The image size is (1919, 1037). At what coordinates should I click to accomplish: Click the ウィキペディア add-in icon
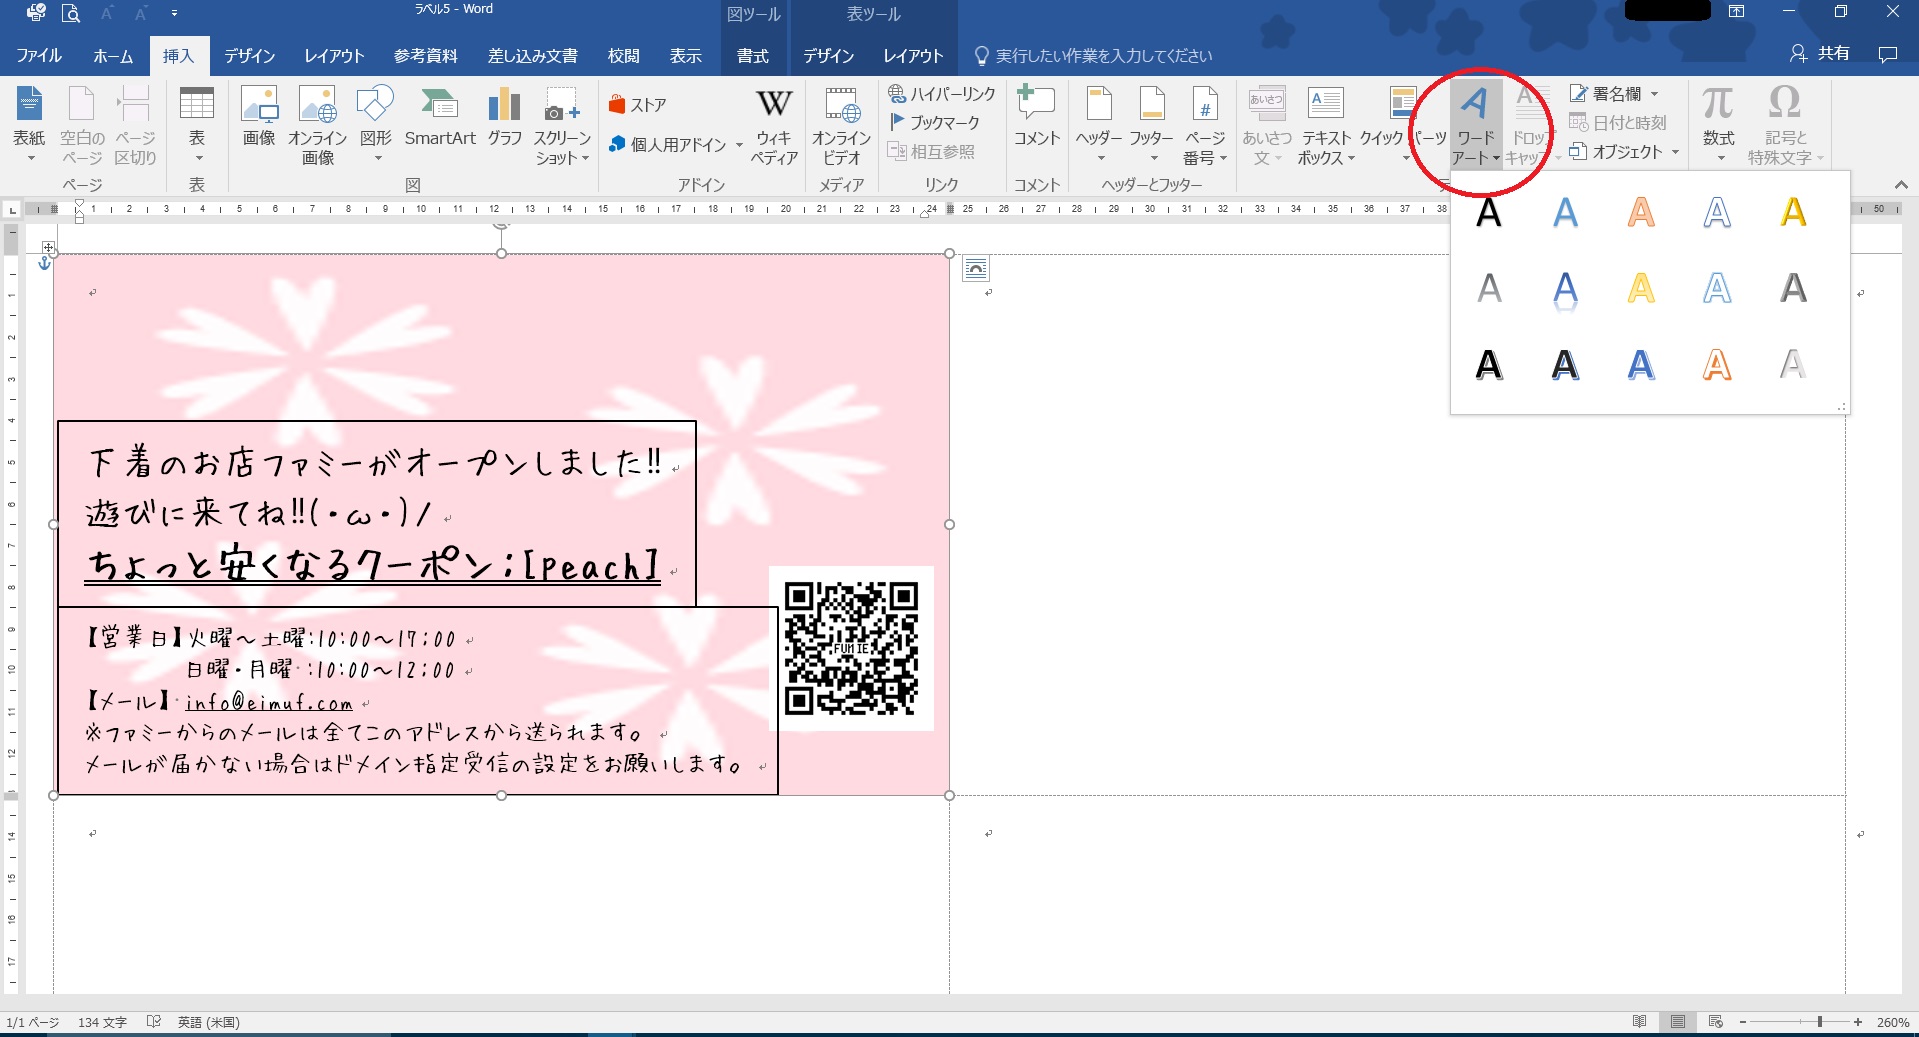(774, 127)
